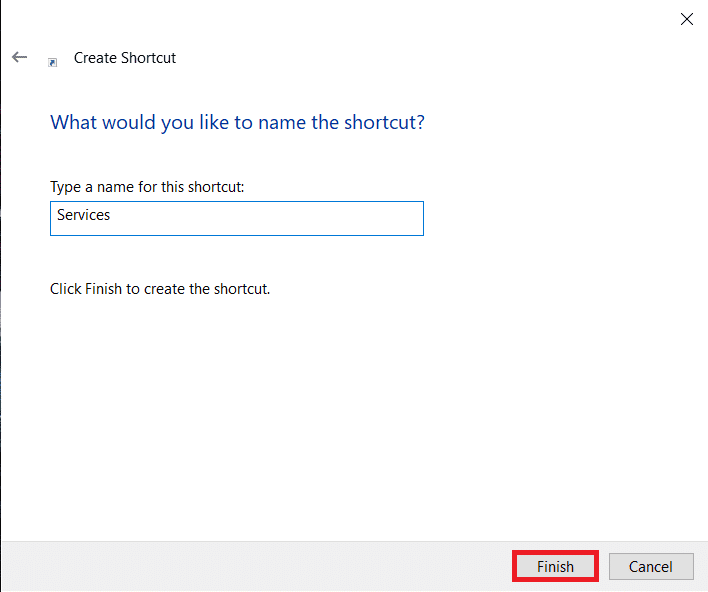Click the gray footer area left of Finish
Viewport: 708px width, 592px height.
(250, 566)
